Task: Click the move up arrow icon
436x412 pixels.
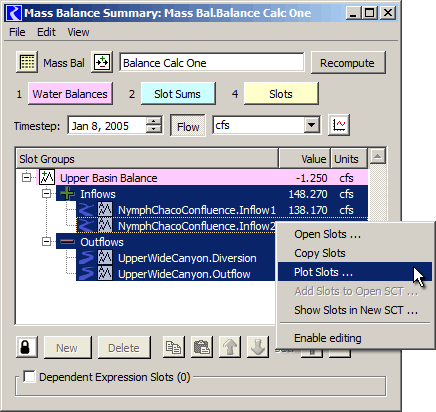Action: pos(230,347)
